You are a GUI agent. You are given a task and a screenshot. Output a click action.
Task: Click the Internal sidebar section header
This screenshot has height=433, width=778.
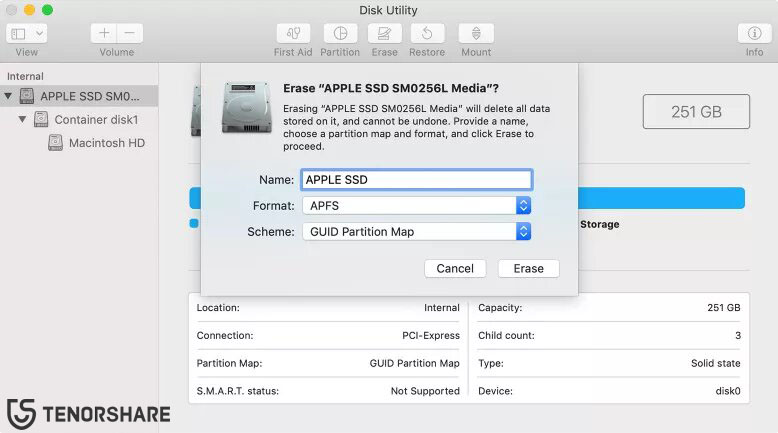click(x=25, y=76)
